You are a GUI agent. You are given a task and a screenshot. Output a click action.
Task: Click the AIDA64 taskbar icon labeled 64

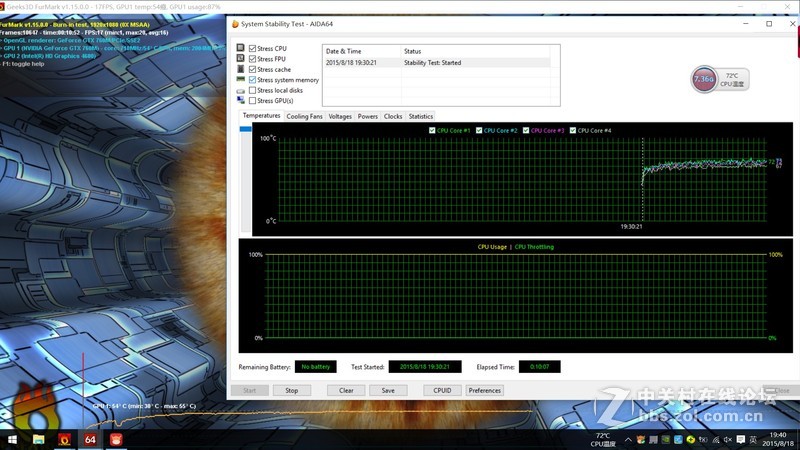90,438
